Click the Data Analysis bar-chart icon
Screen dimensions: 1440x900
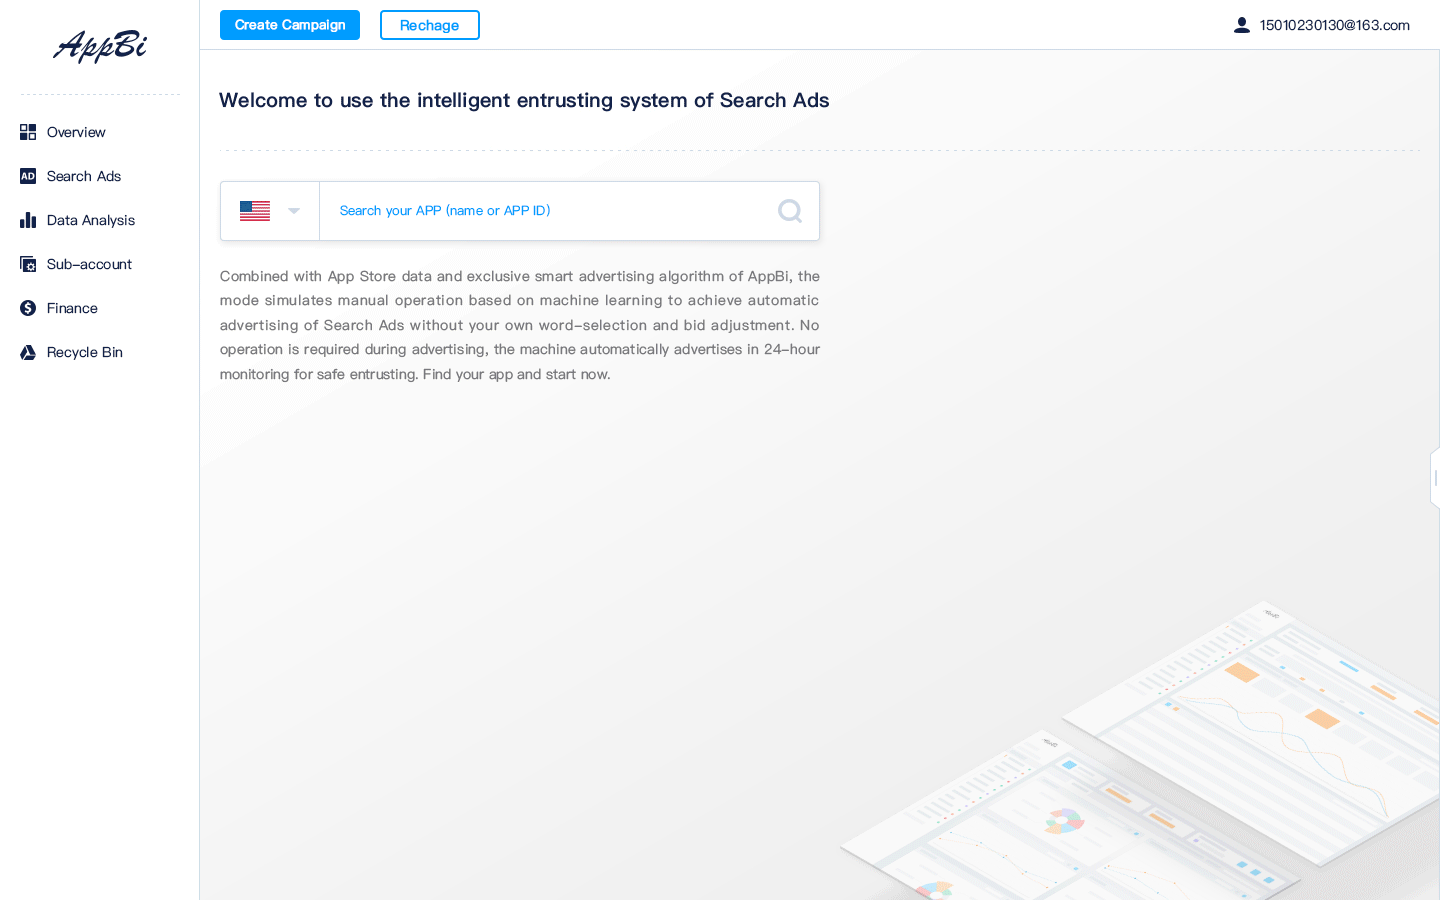(28, 220)
